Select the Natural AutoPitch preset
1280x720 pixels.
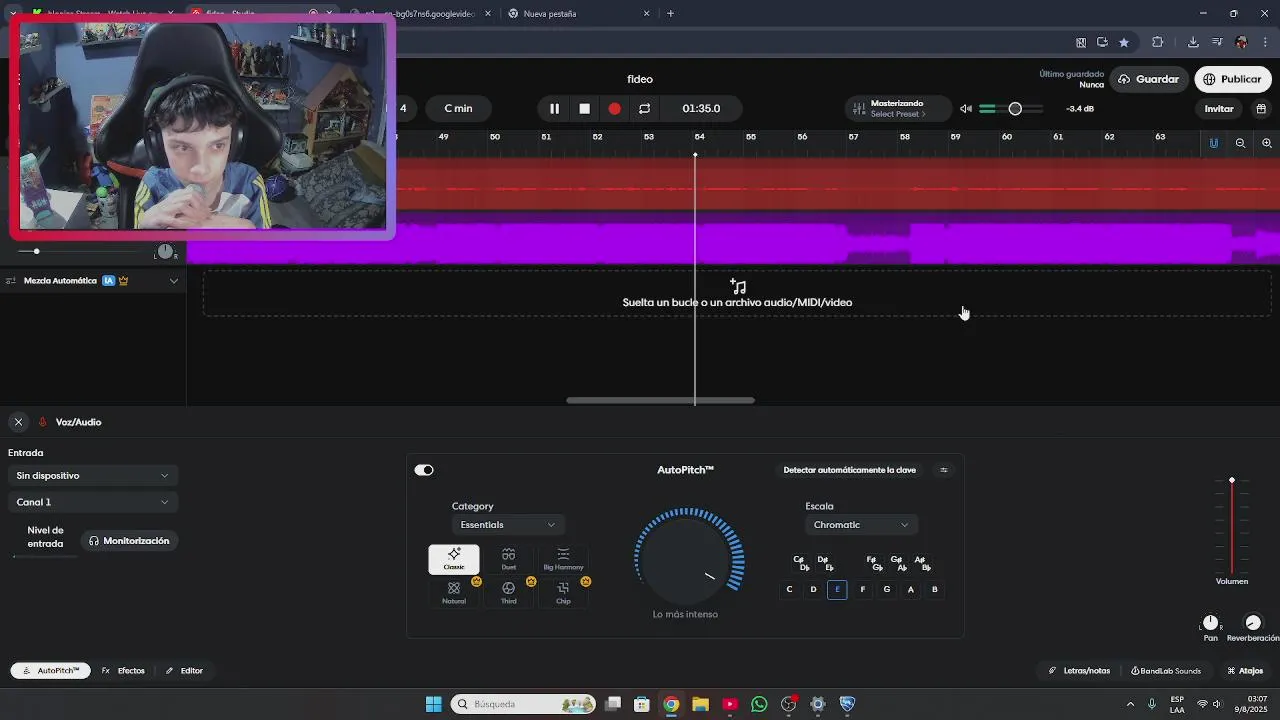(454, 593)
